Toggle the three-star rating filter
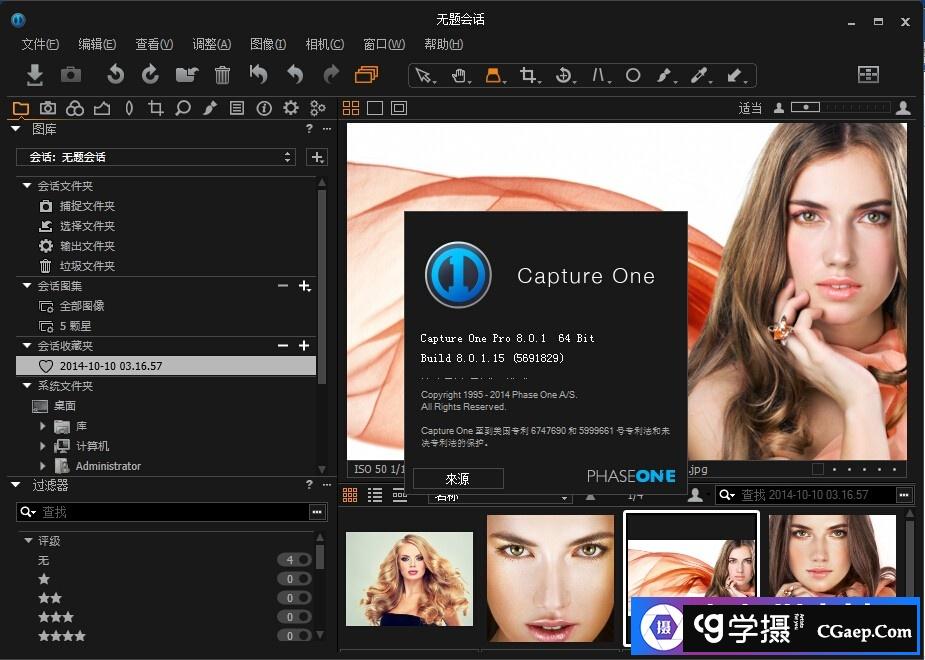Image resolution: width=925 pixels, height=660 pixels. coord(296,617)
